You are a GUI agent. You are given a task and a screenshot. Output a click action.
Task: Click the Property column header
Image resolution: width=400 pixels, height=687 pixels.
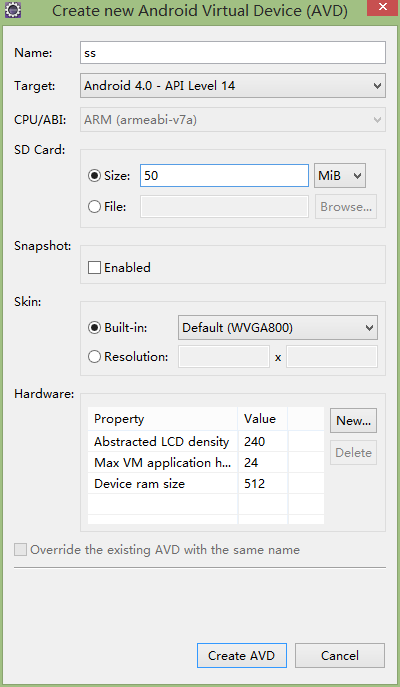(163, 419)
